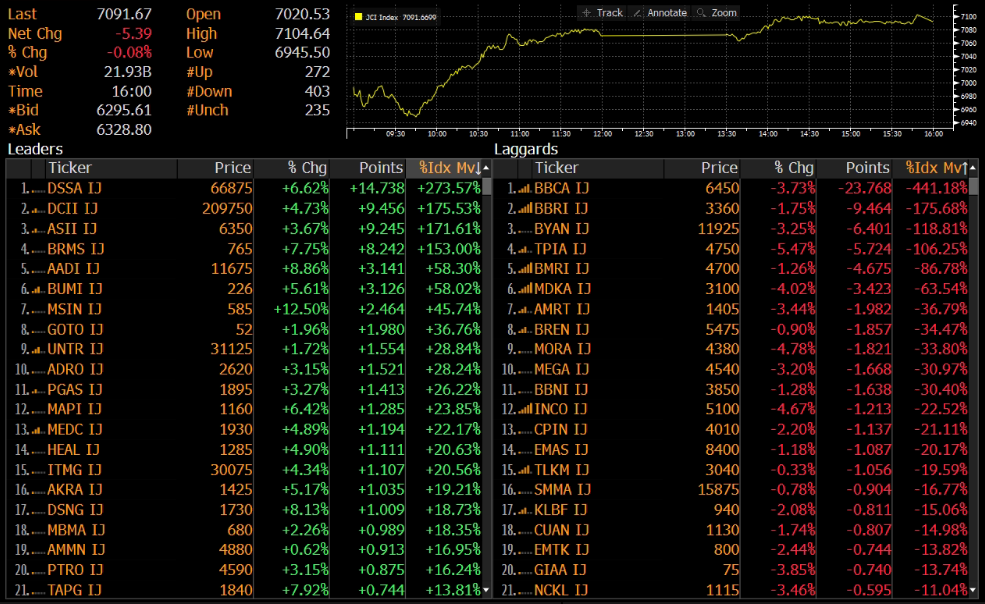Viewport: 985px width, 604px height.
Task: Click Leaders scrollbar down arrow
Action: tap(487, 591)
